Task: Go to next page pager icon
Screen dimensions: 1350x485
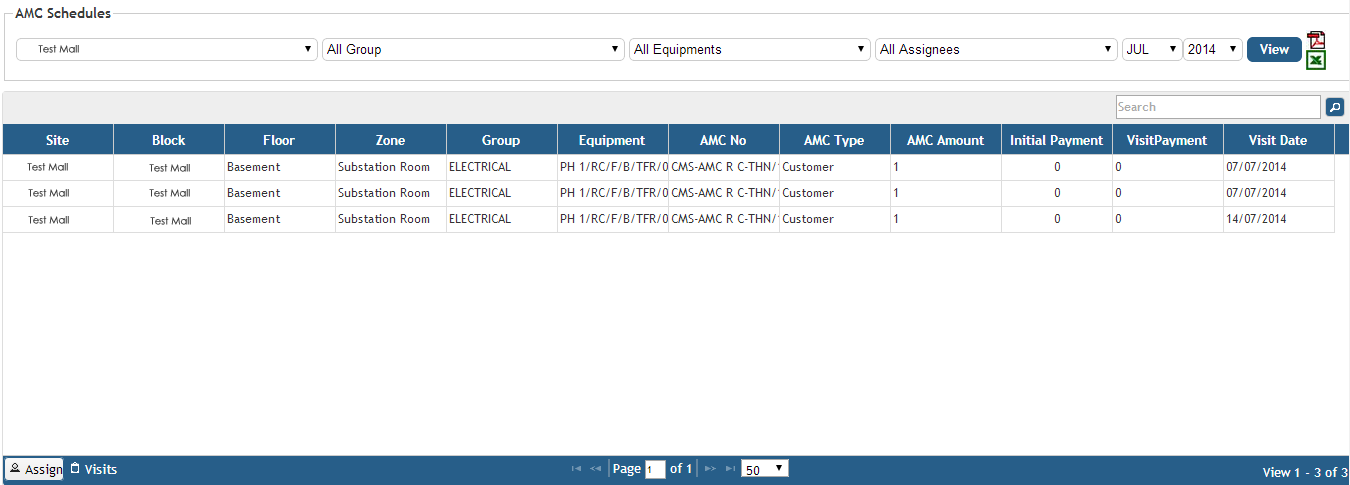Action: tap(710, 469)
